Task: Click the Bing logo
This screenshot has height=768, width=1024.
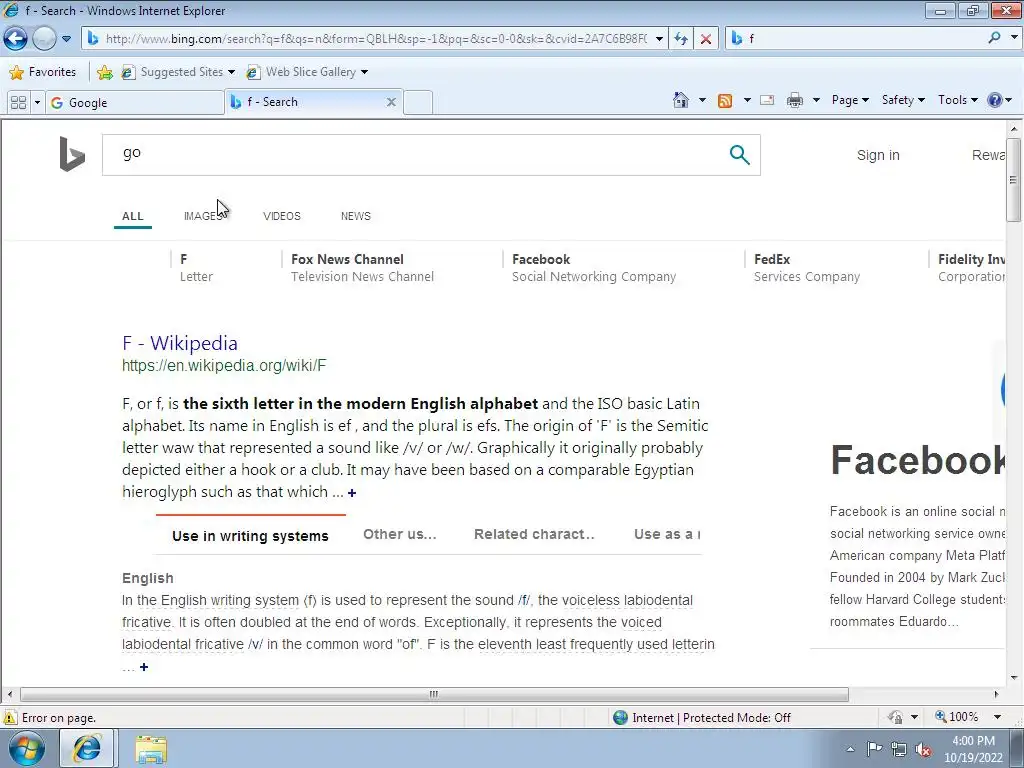Action: [72, 154]
